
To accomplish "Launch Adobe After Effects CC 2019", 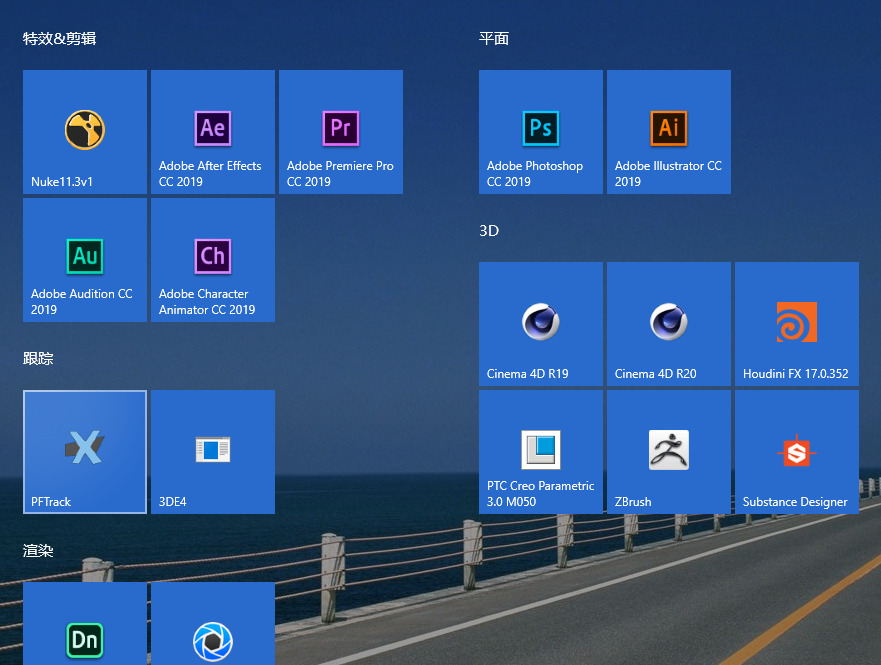I will [x=213, y=132].
